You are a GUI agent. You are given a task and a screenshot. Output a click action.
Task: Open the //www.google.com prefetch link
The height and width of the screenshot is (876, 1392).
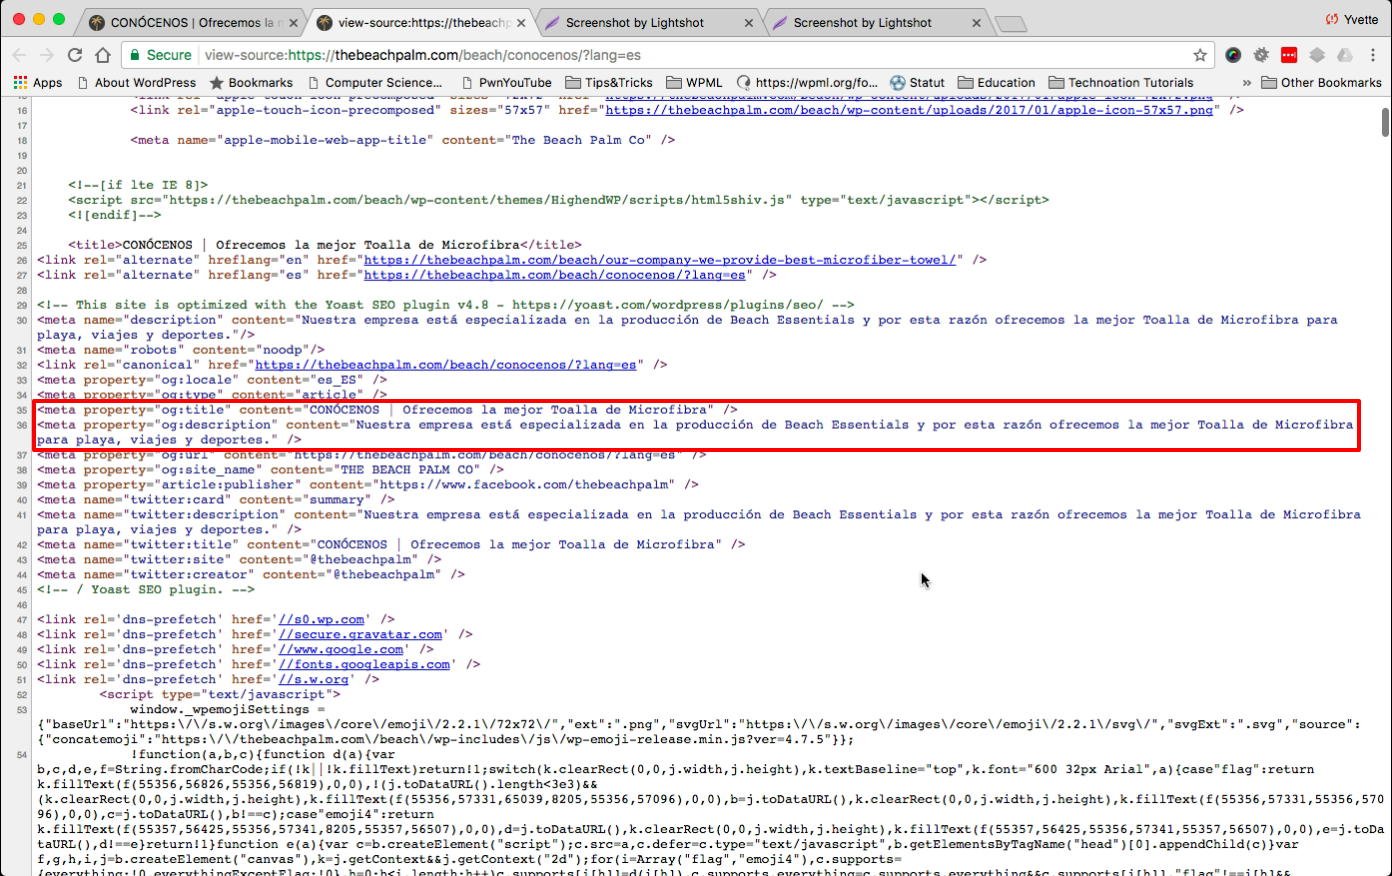coord(341,650)
